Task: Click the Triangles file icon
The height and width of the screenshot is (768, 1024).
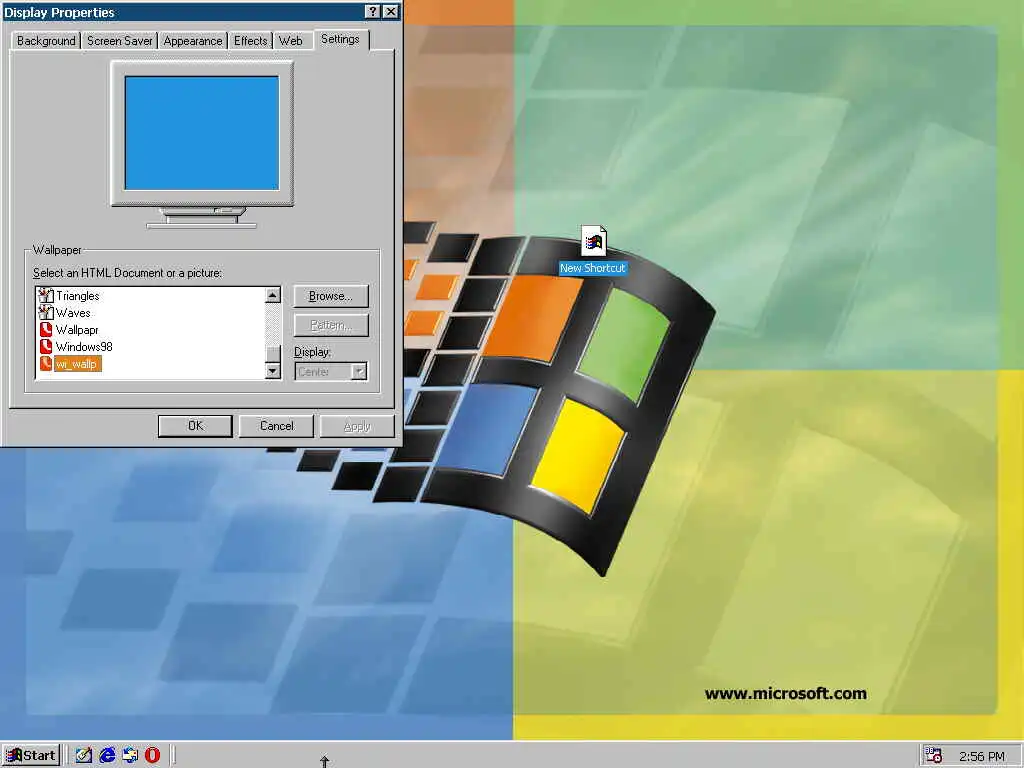Action: (46, 296)
